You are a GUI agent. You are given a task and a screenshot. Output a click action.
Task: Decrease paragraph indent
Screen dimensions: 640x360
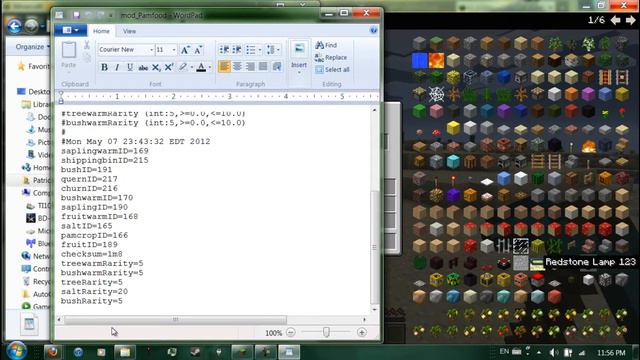[x=224, y=50]
